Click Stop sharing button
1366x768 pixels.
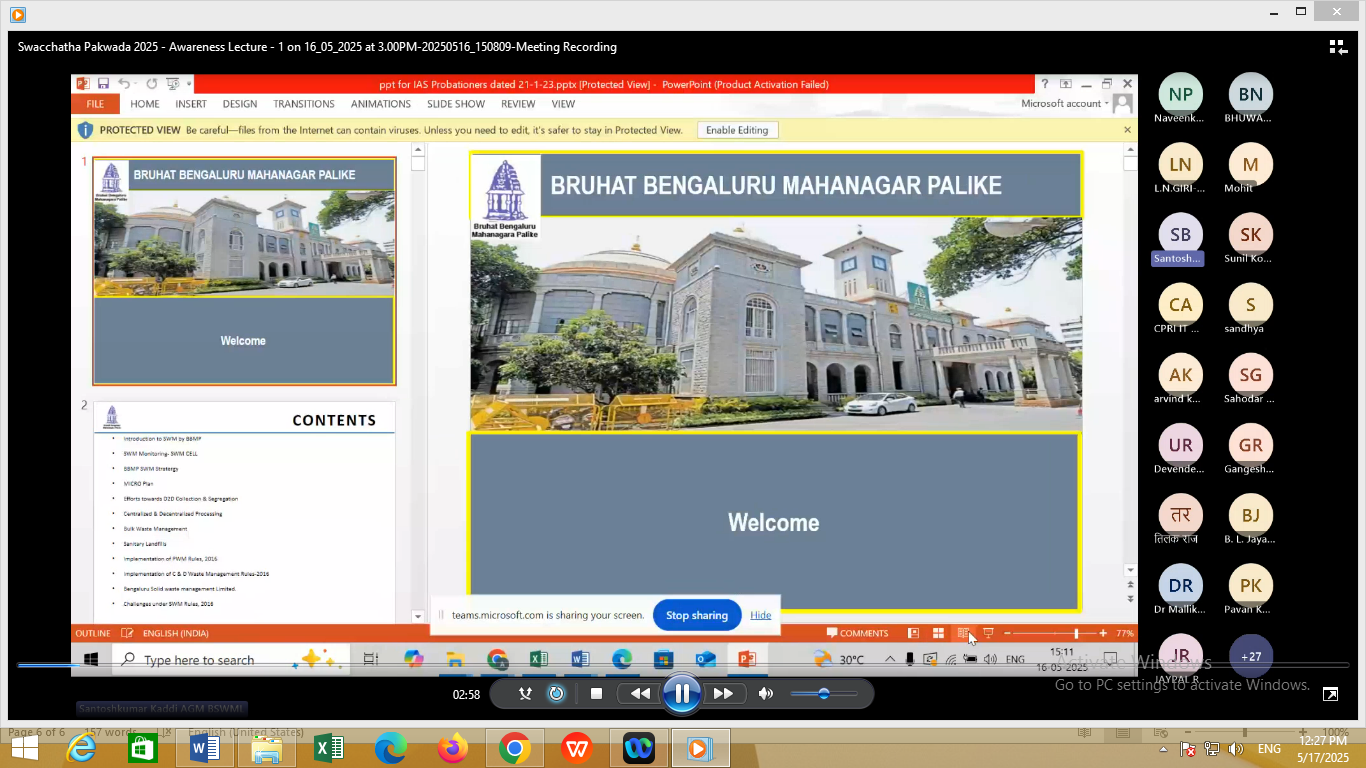pos(697,615)
